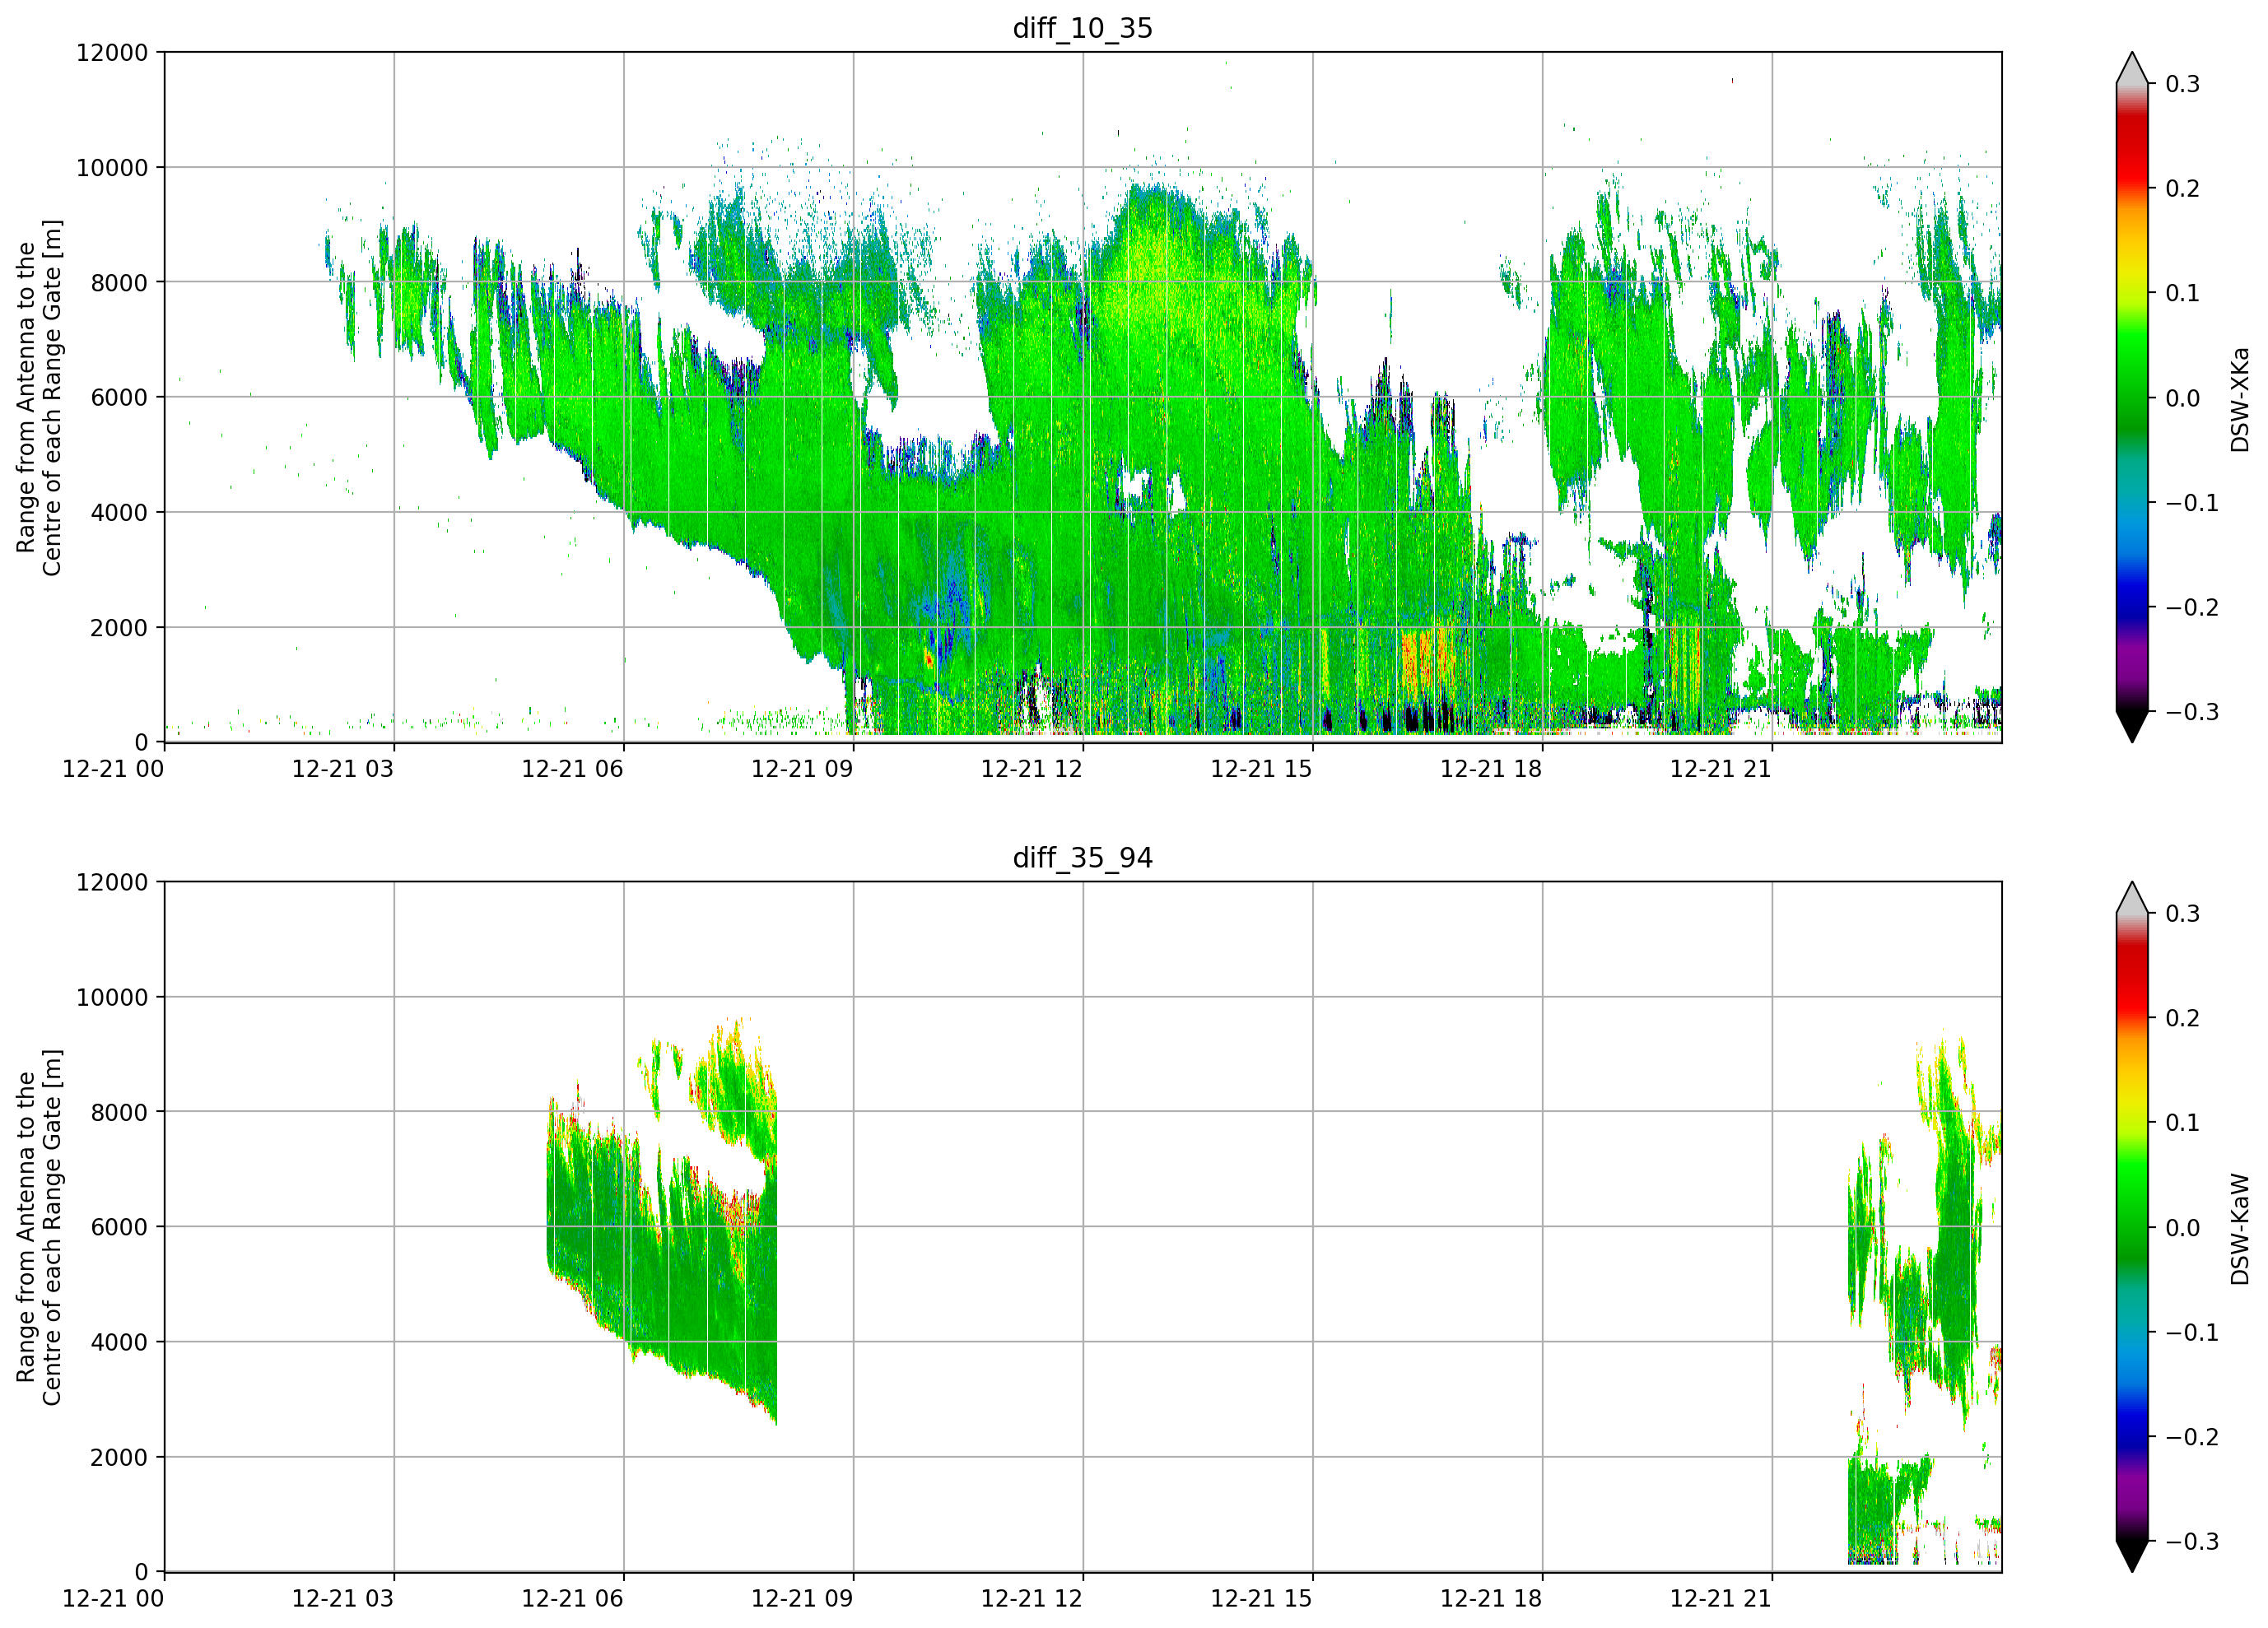The image size is (2268, 1628).
Task: Click bottom plot y-axis tick 8000
Action: point(119,1113)
